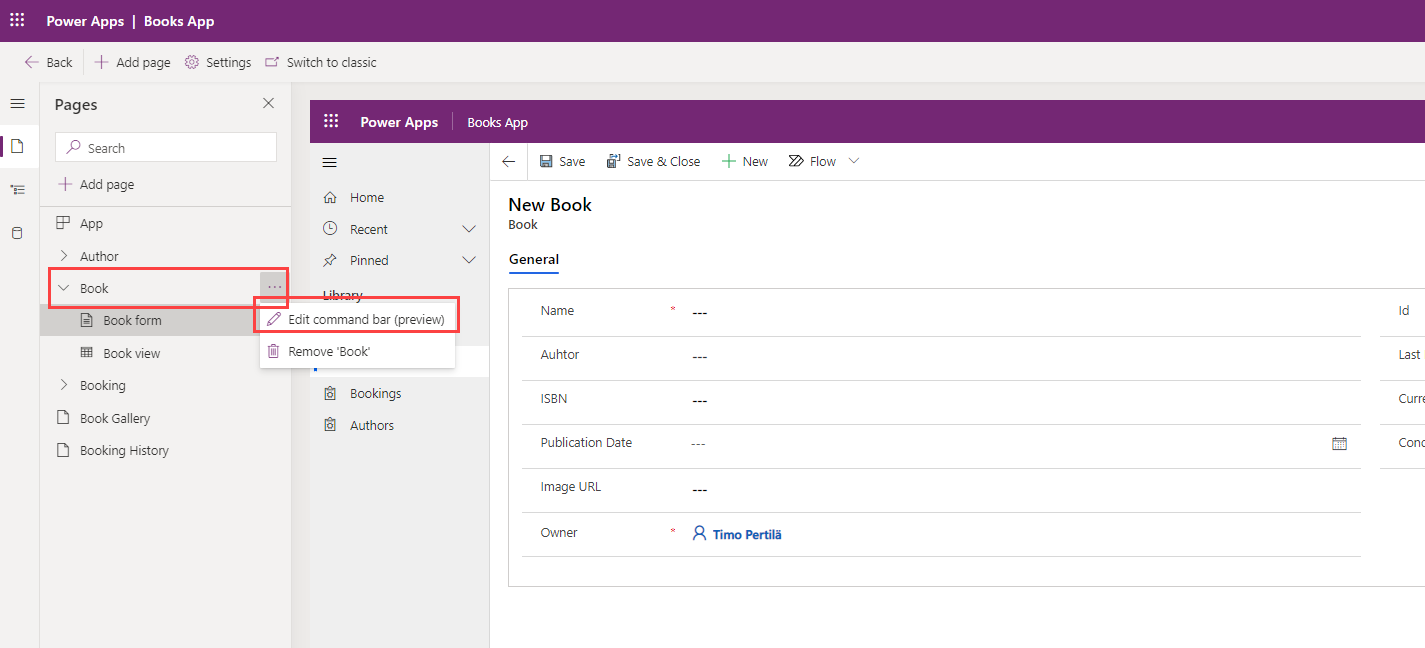Click the back arrow in form toolbar
The height and width of the screenshot is (648, 1425).
[508, 162]
